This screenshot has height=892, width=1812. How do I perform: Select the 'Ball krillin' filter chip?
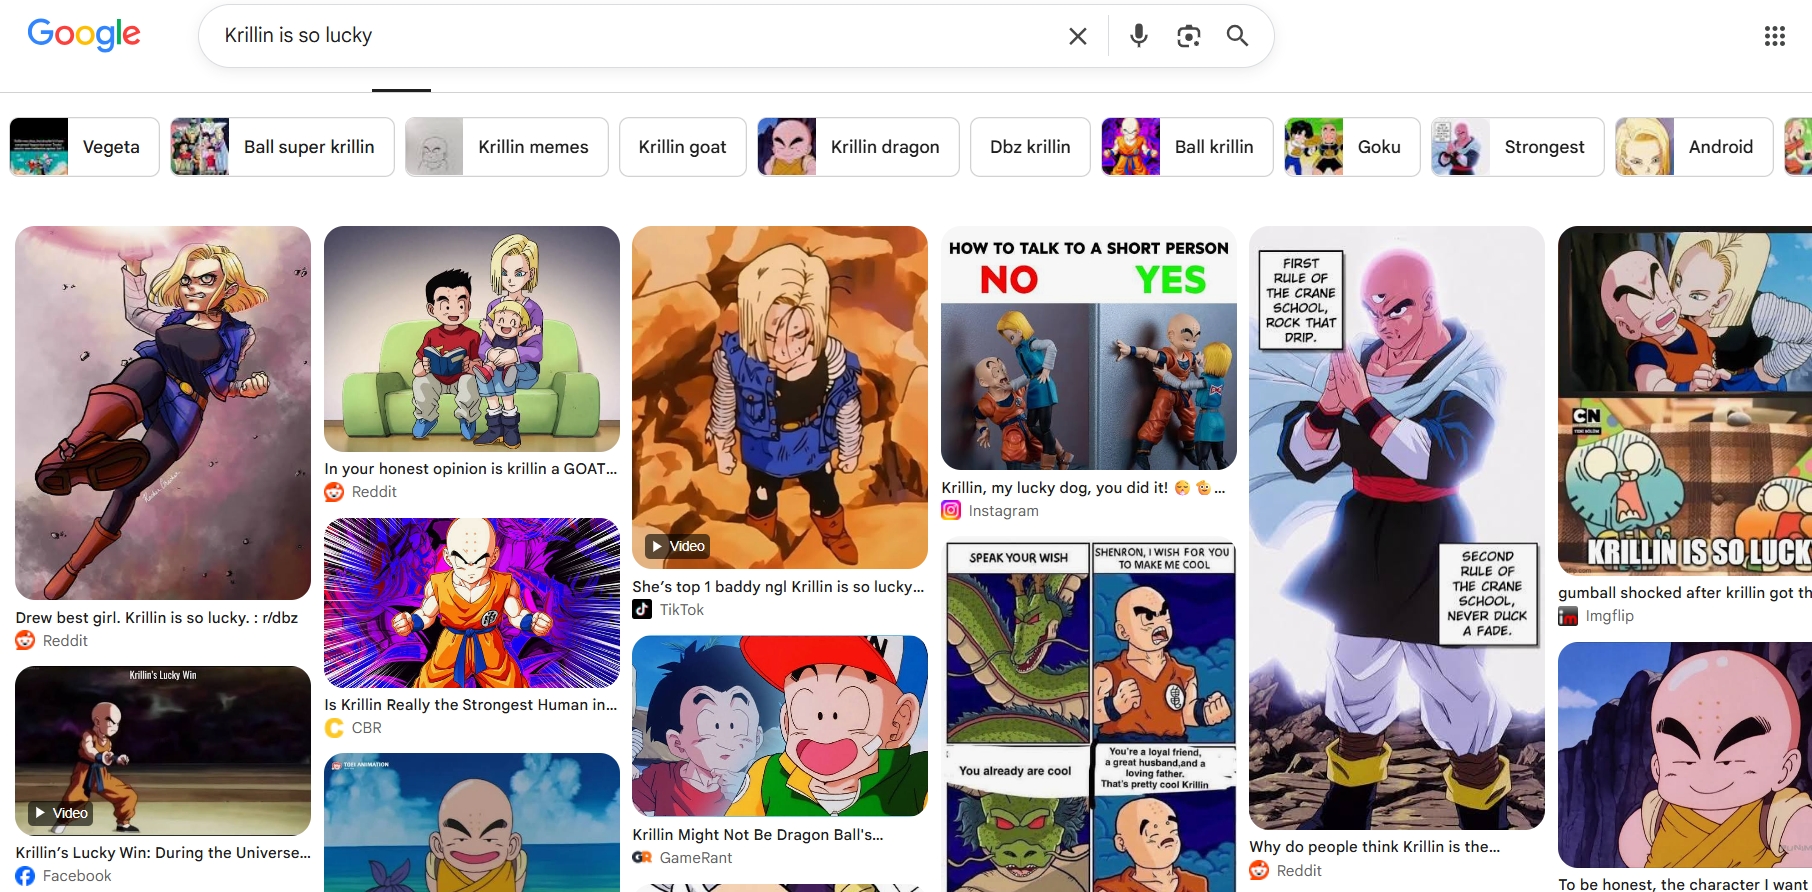click(x=1187, y=147)
